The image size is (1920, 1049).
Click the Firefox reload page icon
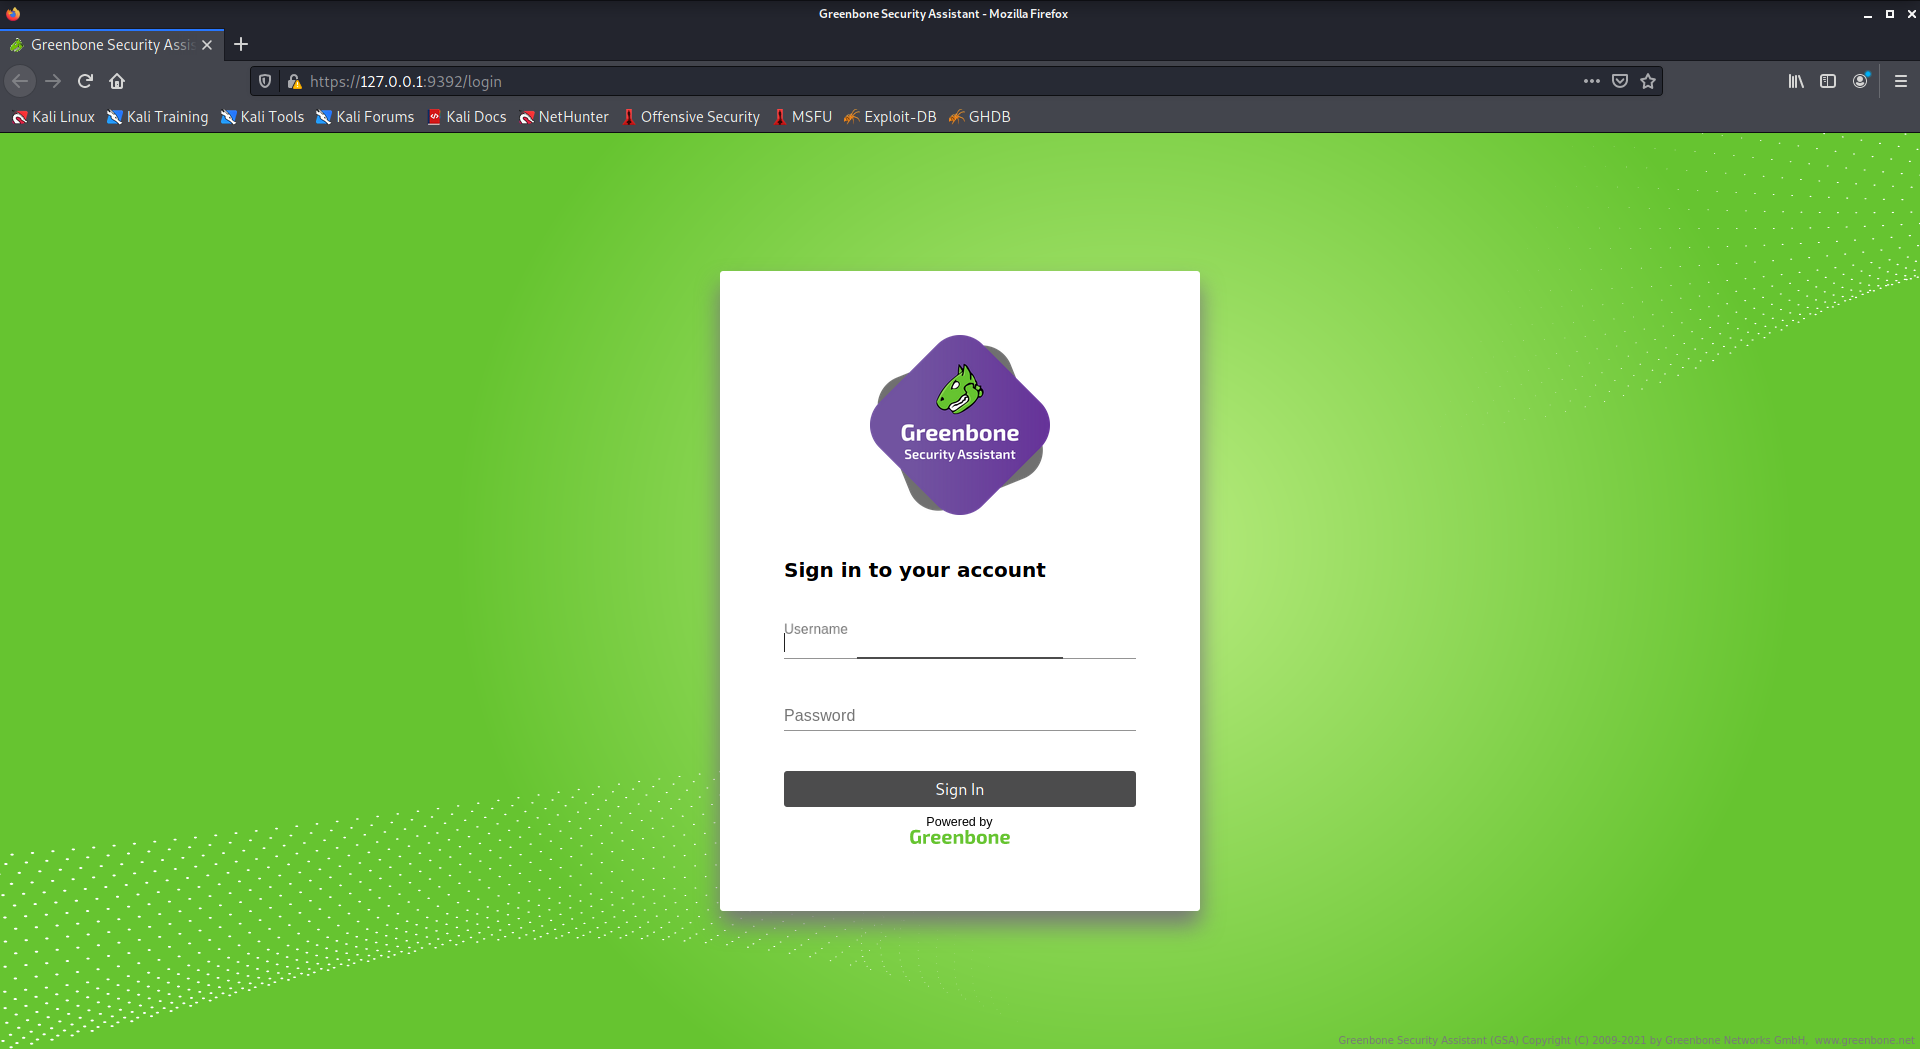click(85, 81)
